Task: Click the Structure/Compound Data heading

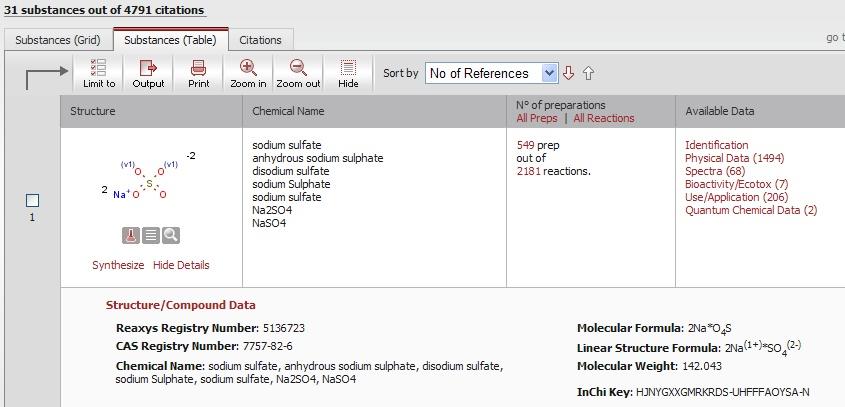Action: tap(181, 305)
